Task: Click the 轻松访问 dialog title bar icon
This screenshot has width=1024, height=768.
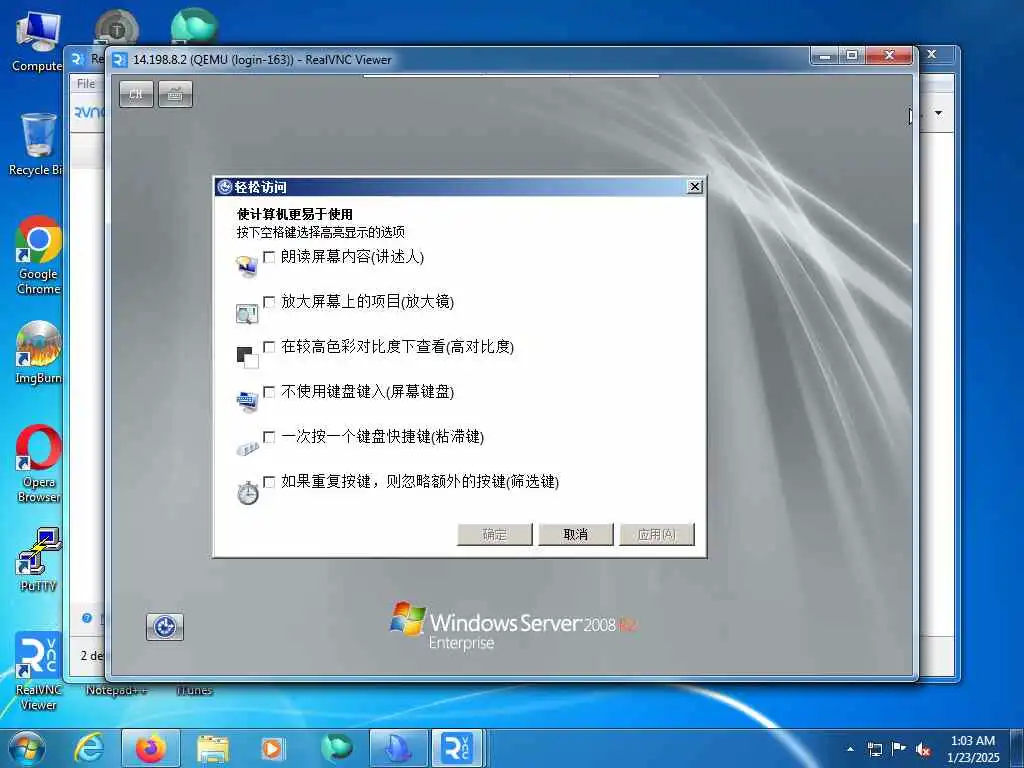Action: coord(225,187)
